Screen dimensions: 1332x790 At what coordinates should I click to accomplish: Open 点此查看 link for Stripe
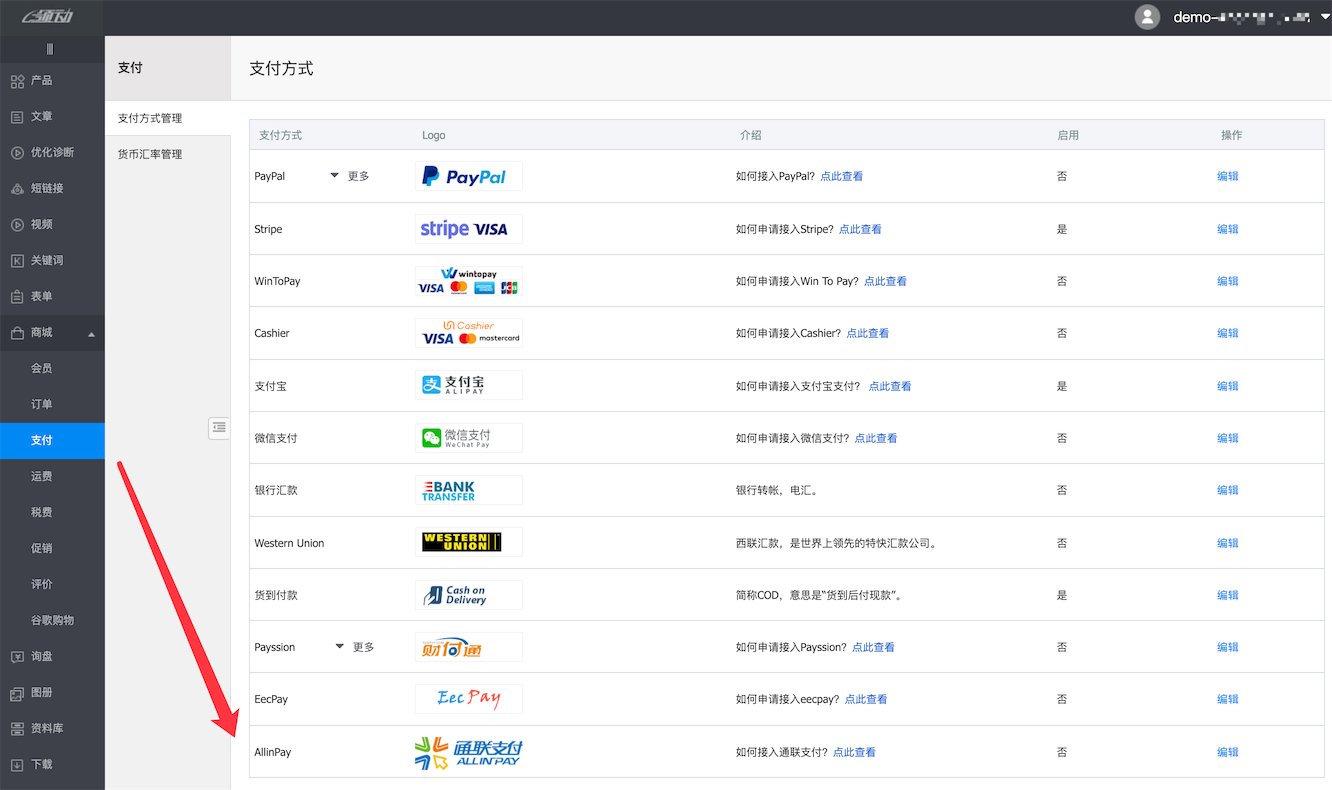click(x=859, y=228)
